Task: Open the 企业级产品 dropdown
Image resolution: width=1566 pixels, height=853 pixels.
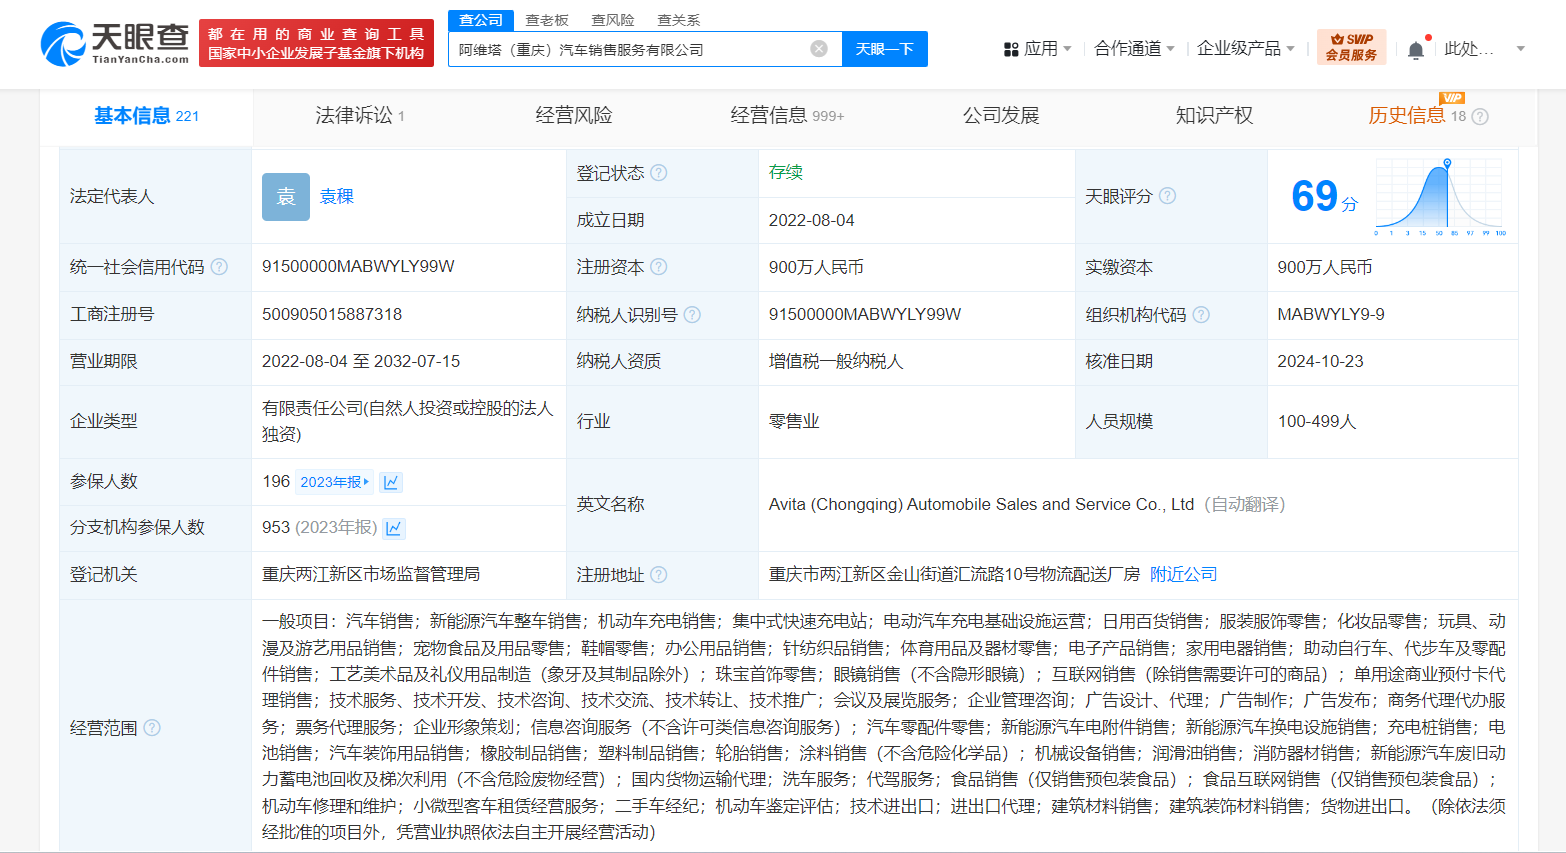Action: click(x=1245, y=49)
